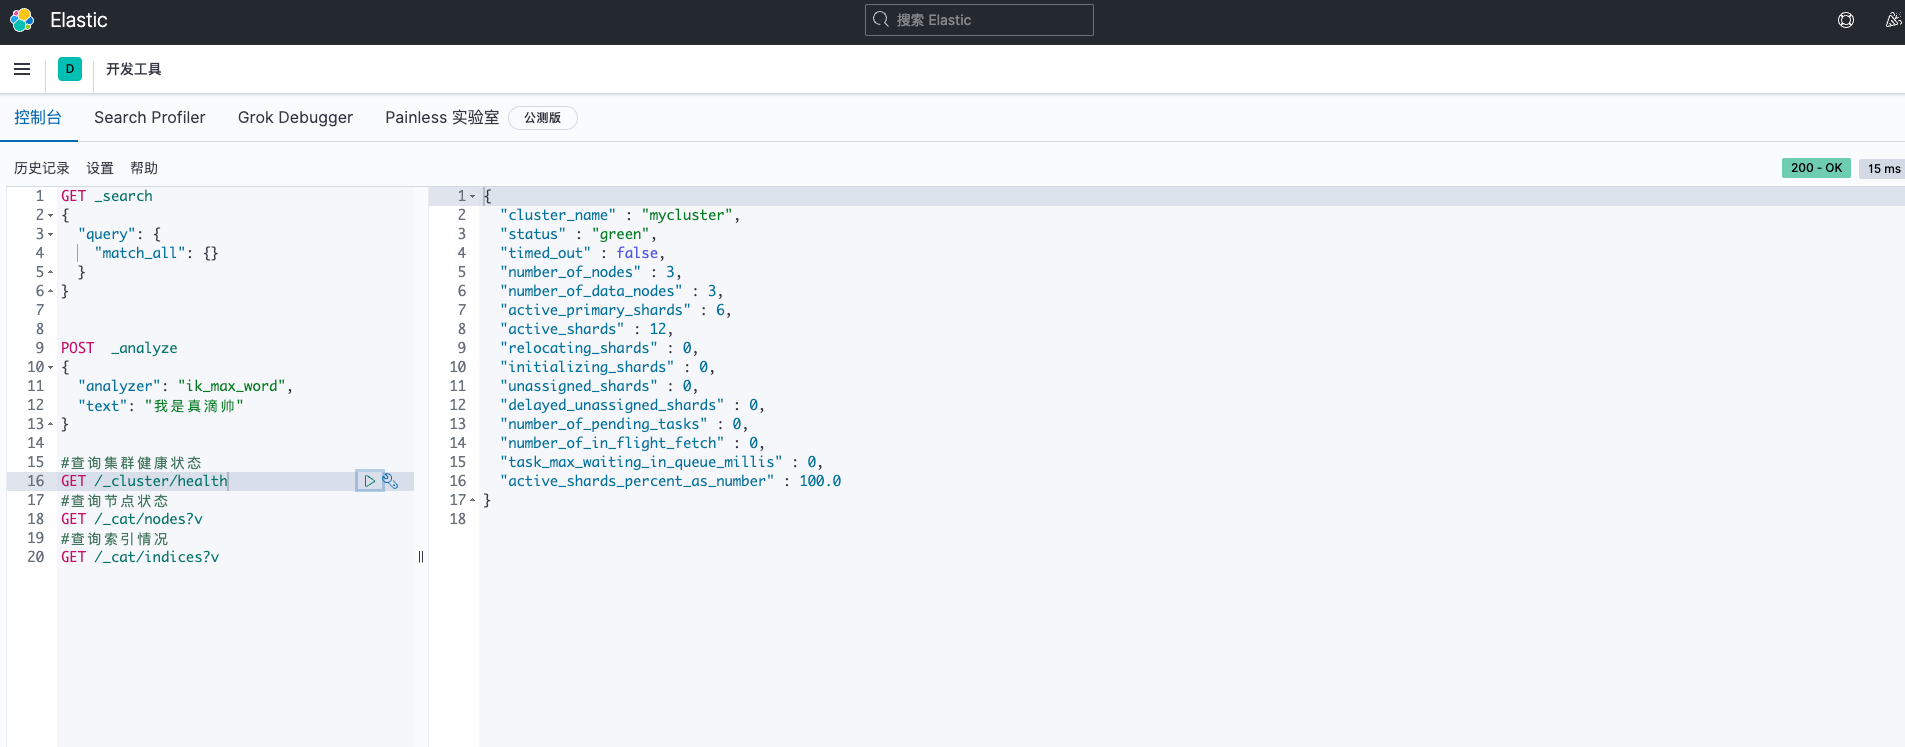This screenshot has height=747, width=1905.
Task: Open the 设置 settings link
Action: click(100, 168)
